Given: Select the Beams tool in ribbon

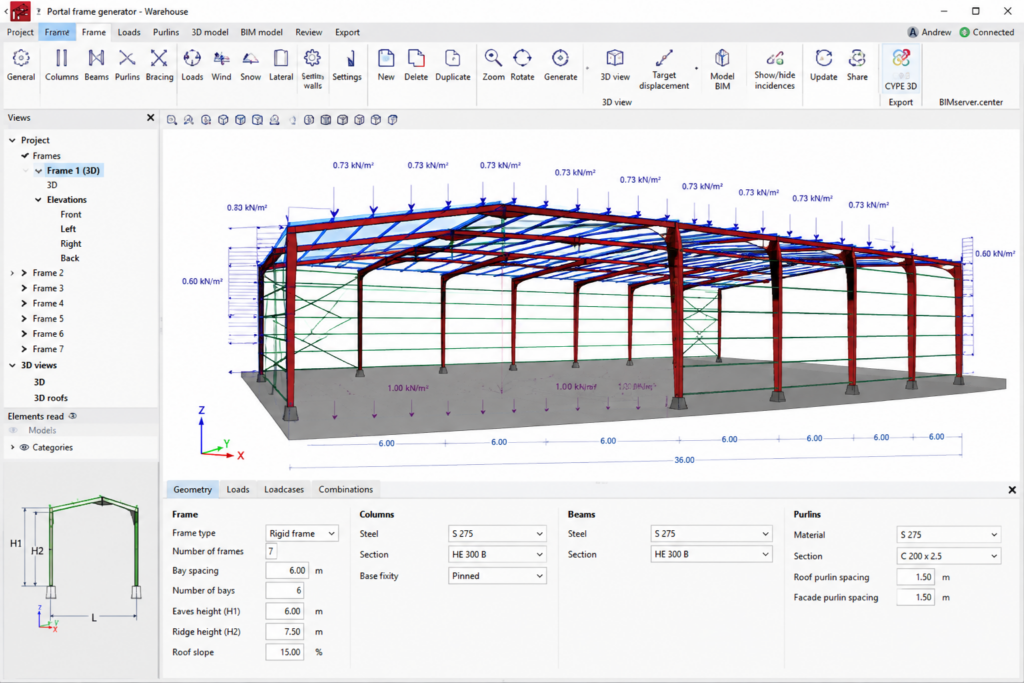Looking at the screenshot, I should tap(97, 65).
